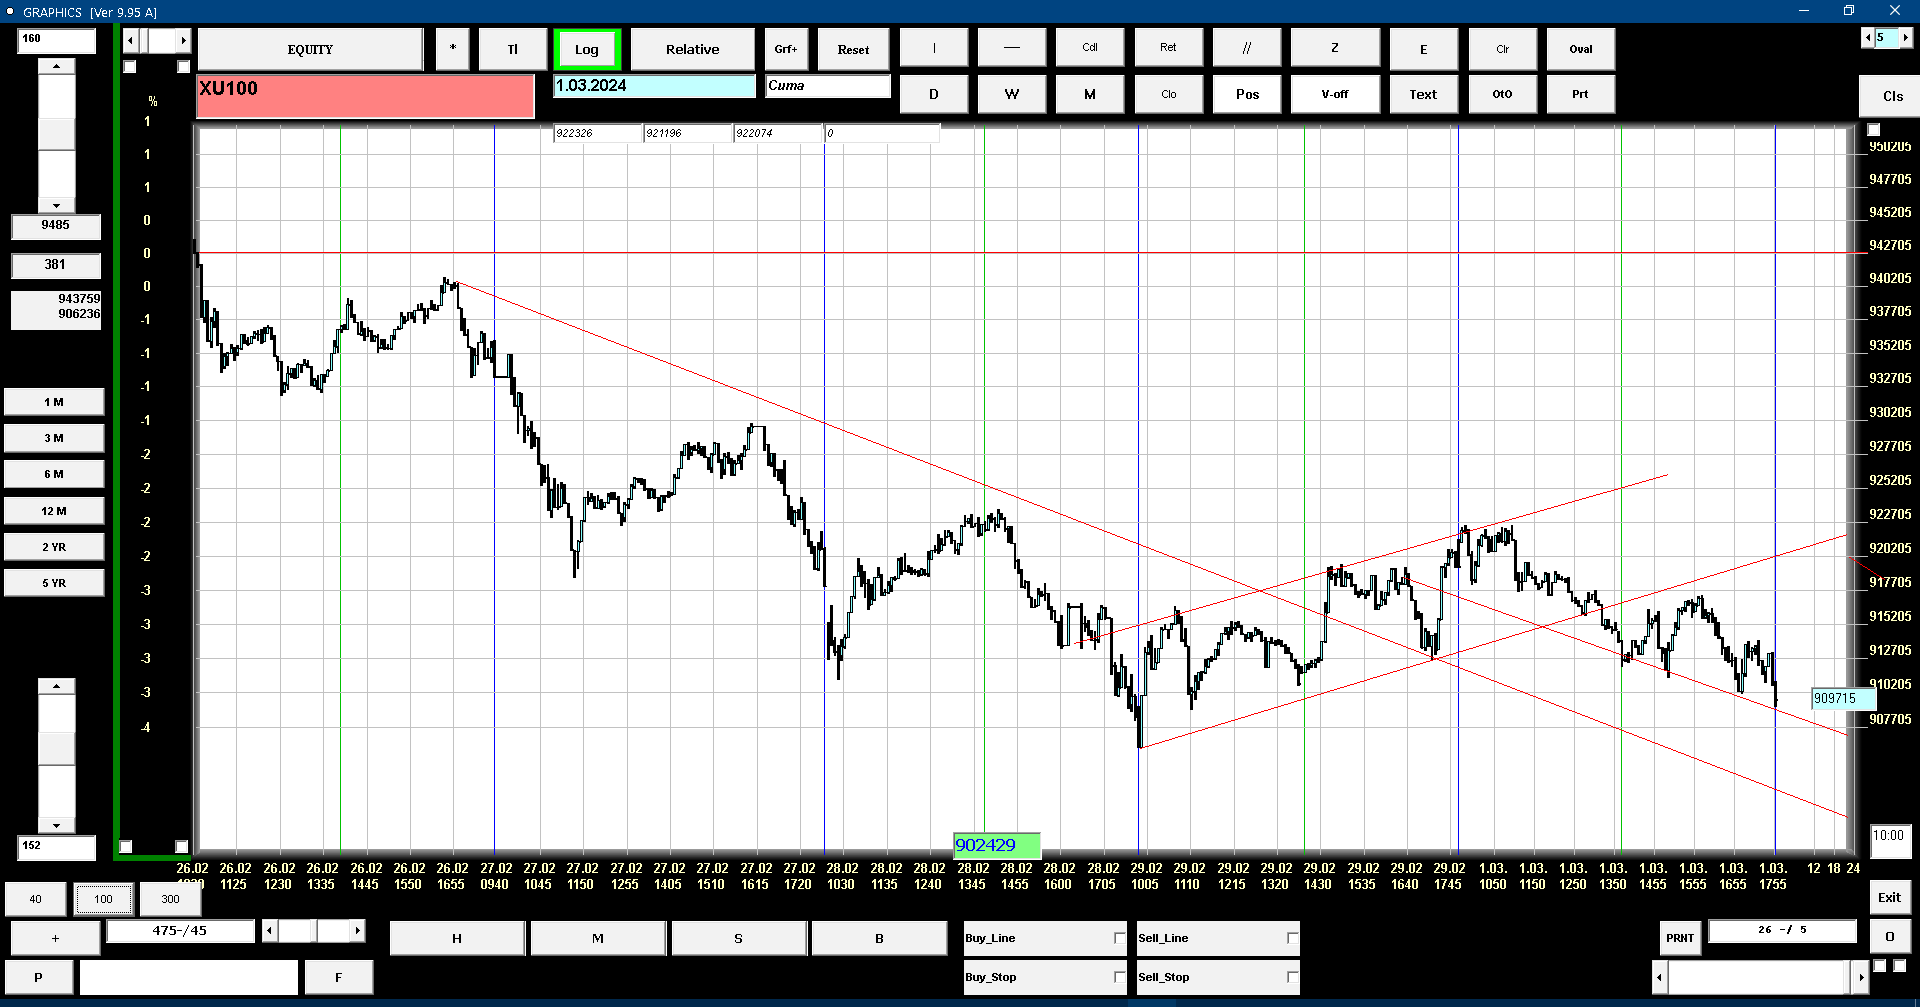Click right arrow of top-right 5 spinner

click(x=1905, y=38)
